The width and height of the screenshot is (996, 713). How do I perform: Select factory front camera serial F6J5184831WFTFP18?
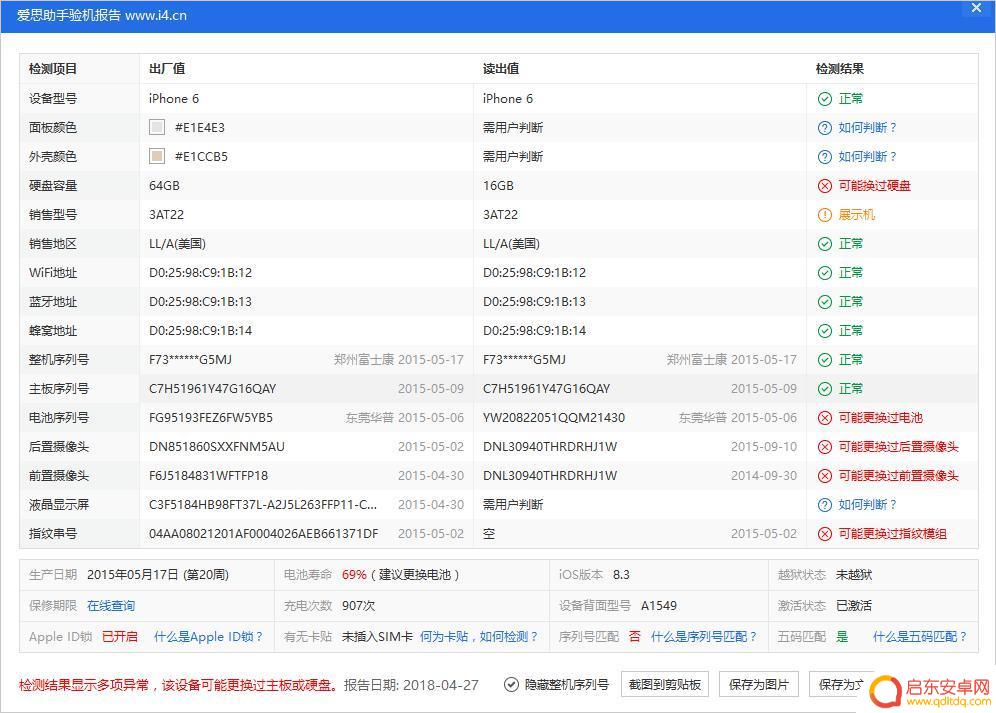[x=208, y=476]
